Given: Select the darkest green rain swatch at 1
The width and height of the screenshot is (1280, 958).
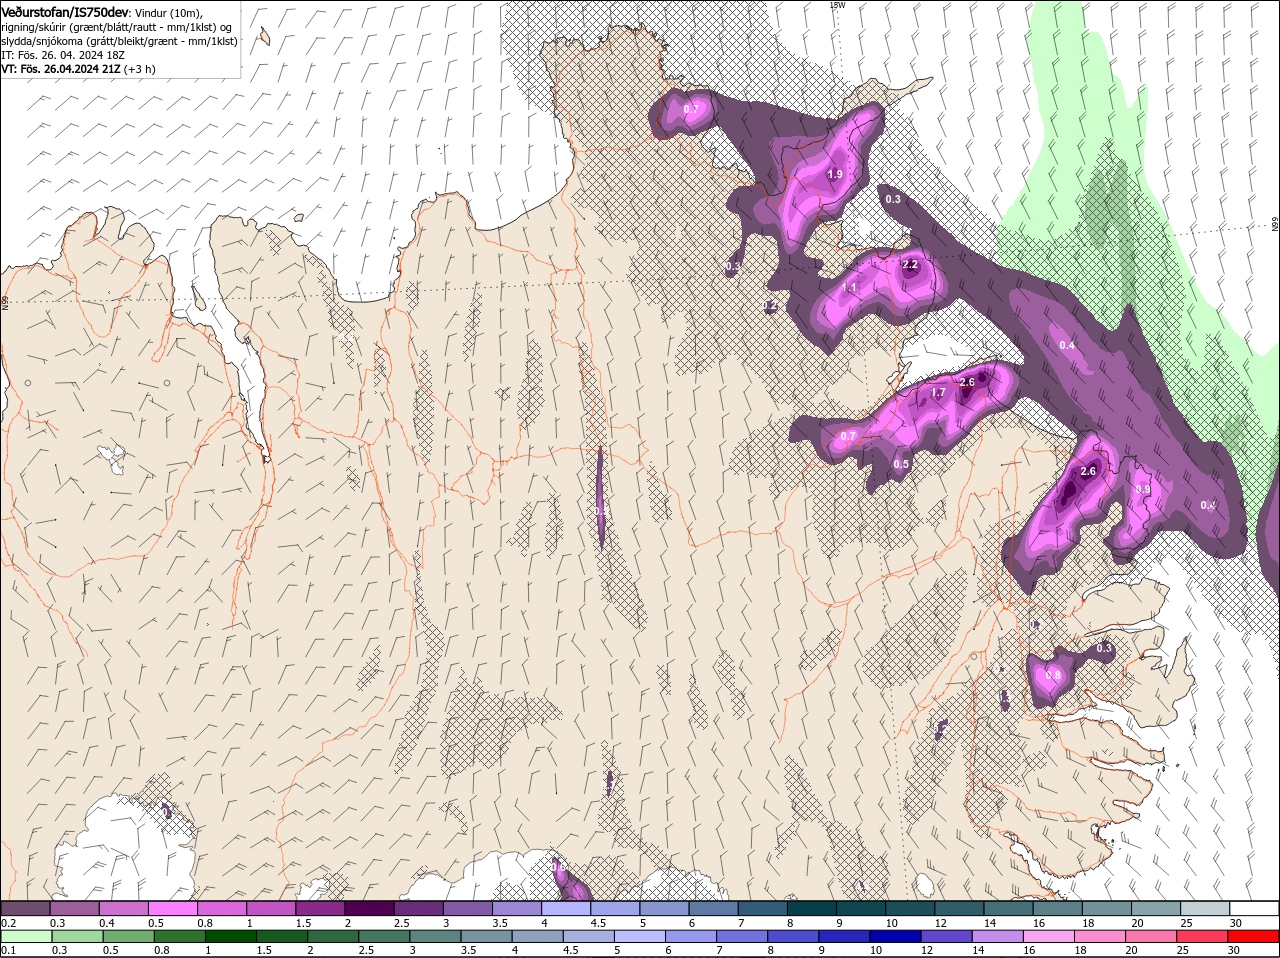Looking at the screenshot, I should click(x=231, y=937).
